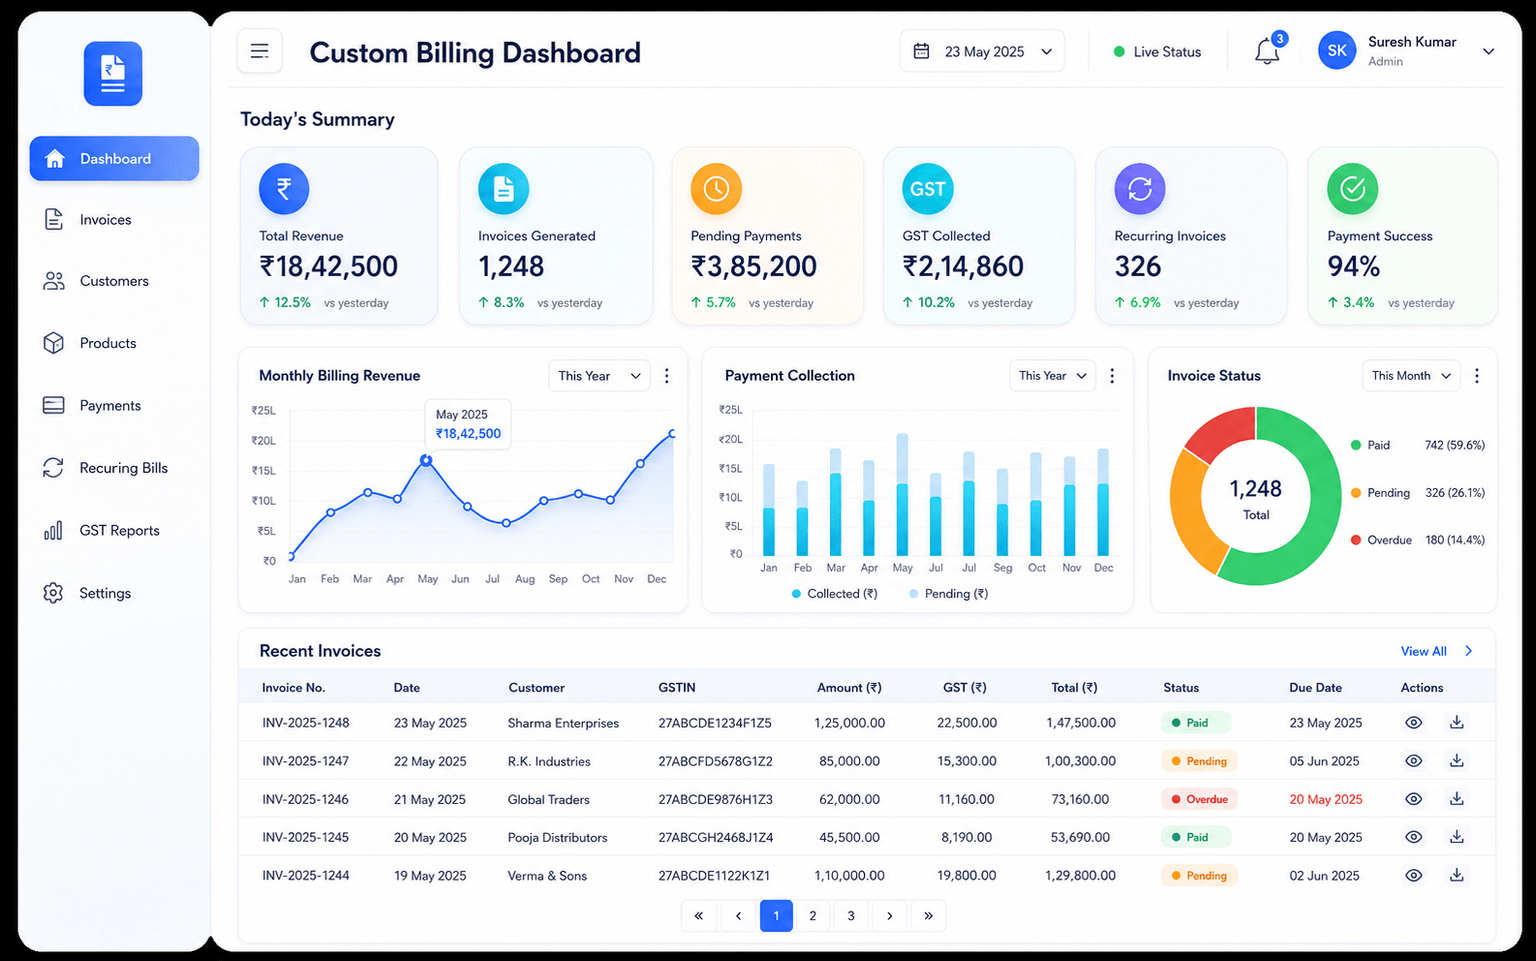Image resolution: width=1536 pixels, height=961 pixels.
Task: Click the Due Date column header
Action: pos(1315,688)
